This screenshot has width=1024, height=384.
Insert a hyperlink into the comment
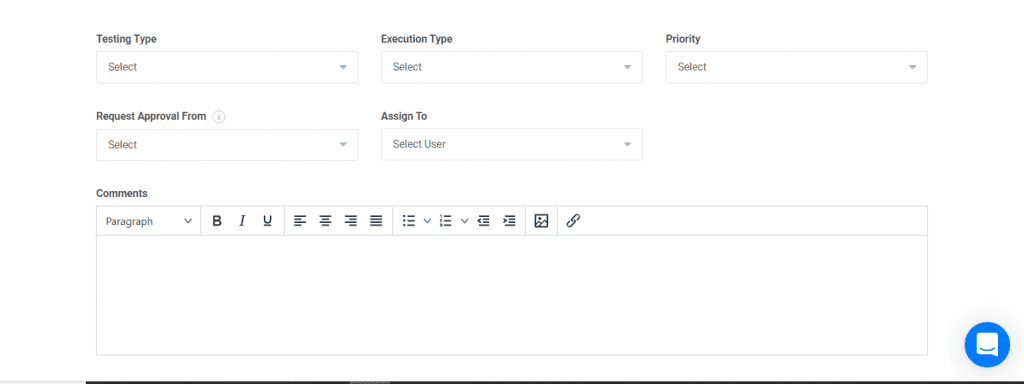click(573, 221)
